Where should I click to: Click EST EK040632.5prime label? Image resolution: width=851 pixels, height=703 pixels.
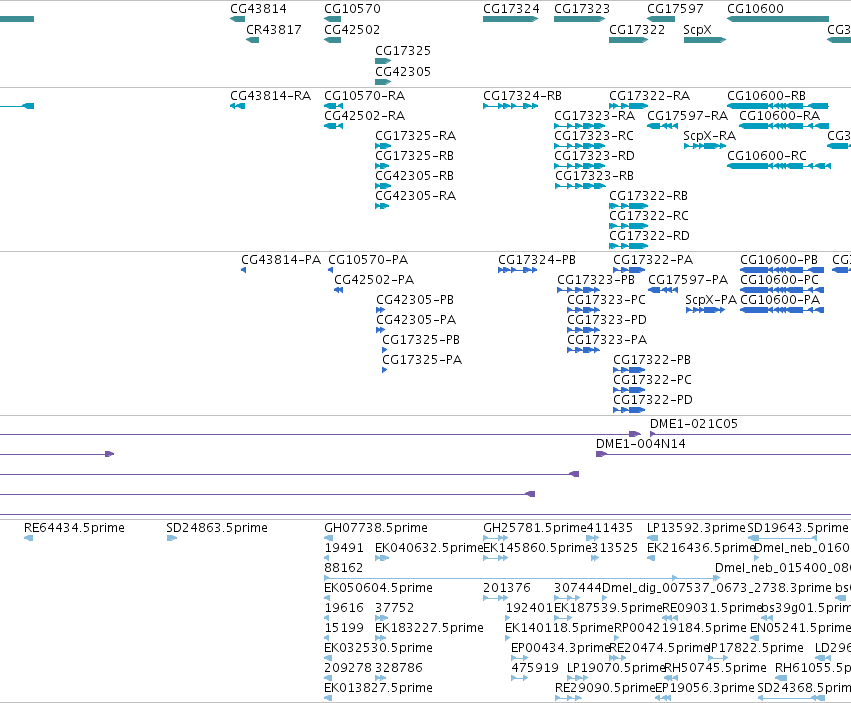(x=429, y=548)
